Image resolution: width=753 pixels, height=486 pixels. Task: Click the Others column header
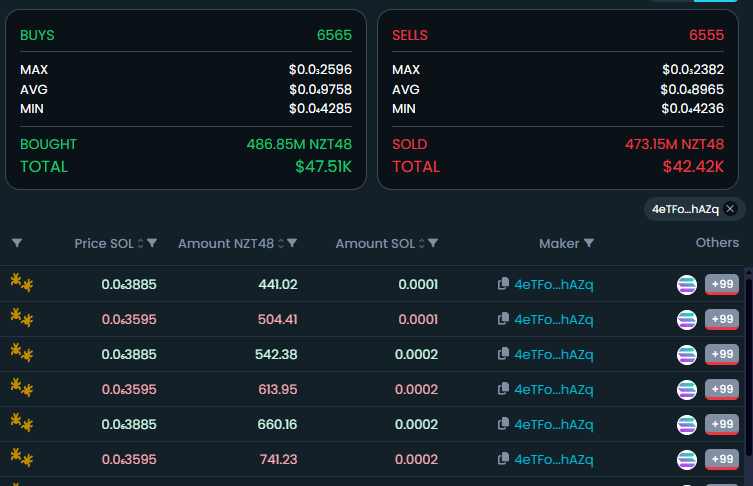pos(717,243)
